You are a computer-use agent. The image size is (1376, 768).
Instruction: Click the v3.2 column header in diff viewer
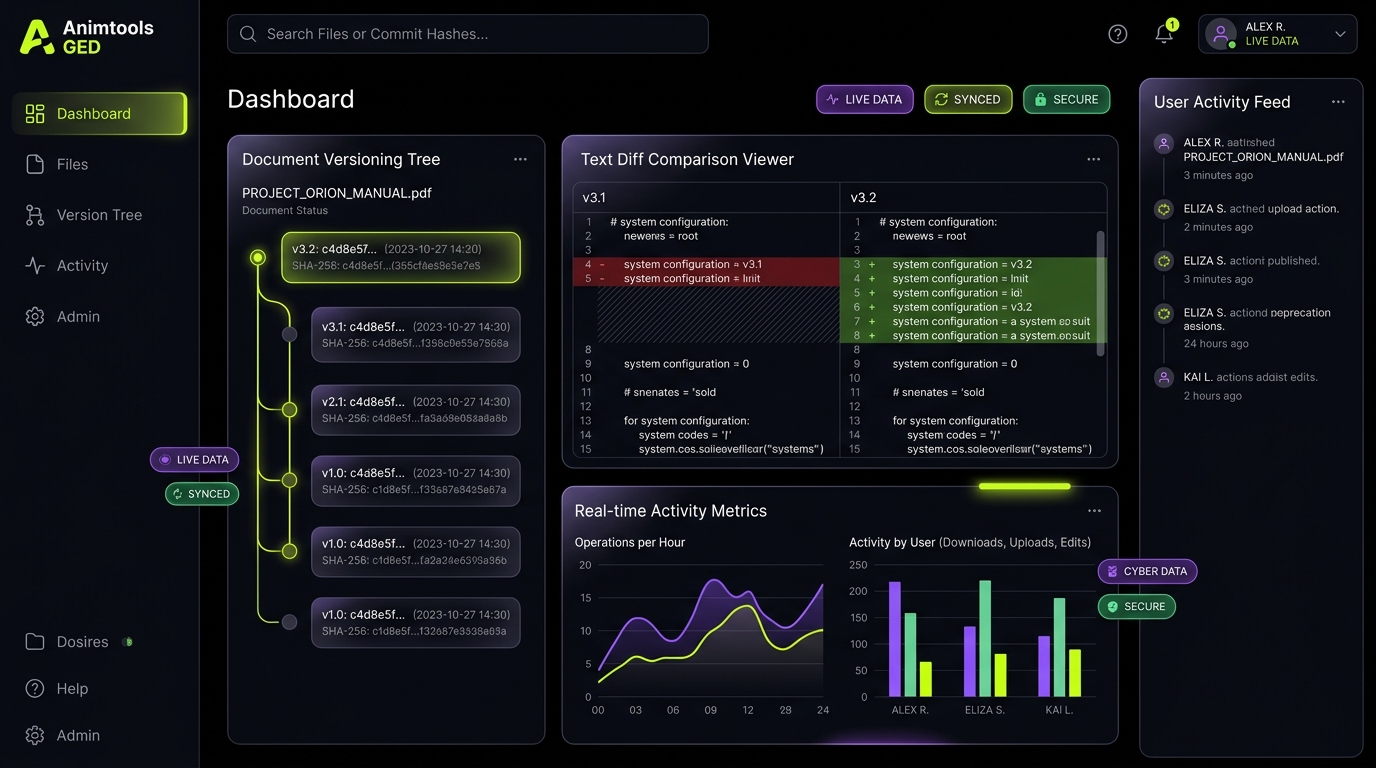863,198
